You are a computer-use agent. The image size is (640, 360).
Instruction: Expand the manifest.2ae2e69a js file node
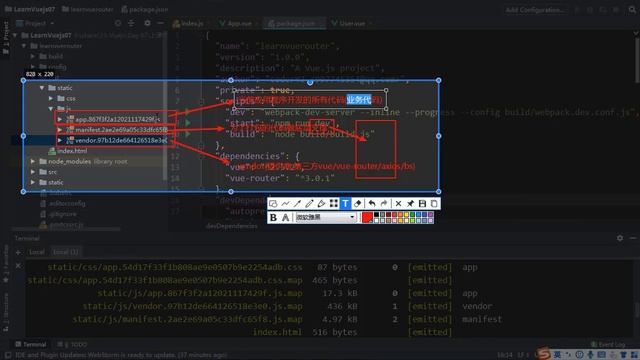tap(60, 130)
